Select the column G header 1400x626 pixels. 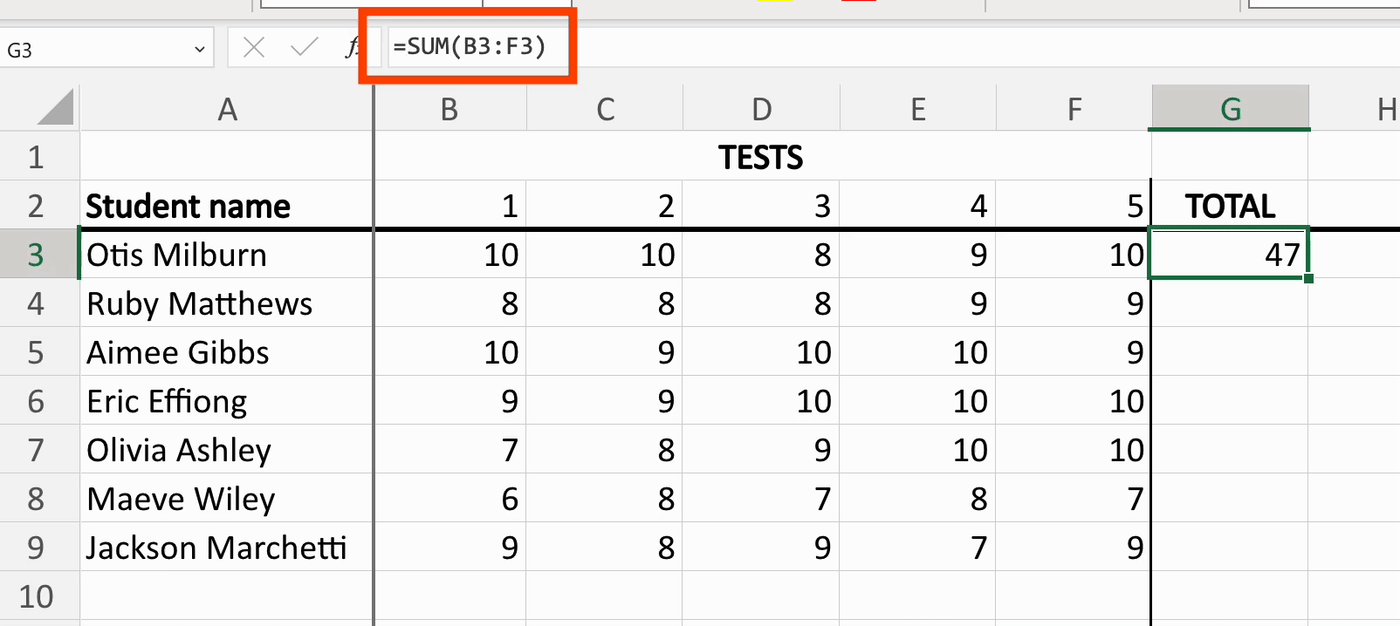pyautogui.click(x=1229, y=106)
